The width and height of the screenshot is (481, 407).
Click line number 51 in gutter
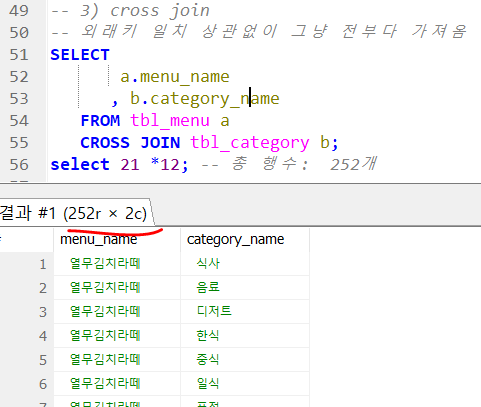pos(19,55)
